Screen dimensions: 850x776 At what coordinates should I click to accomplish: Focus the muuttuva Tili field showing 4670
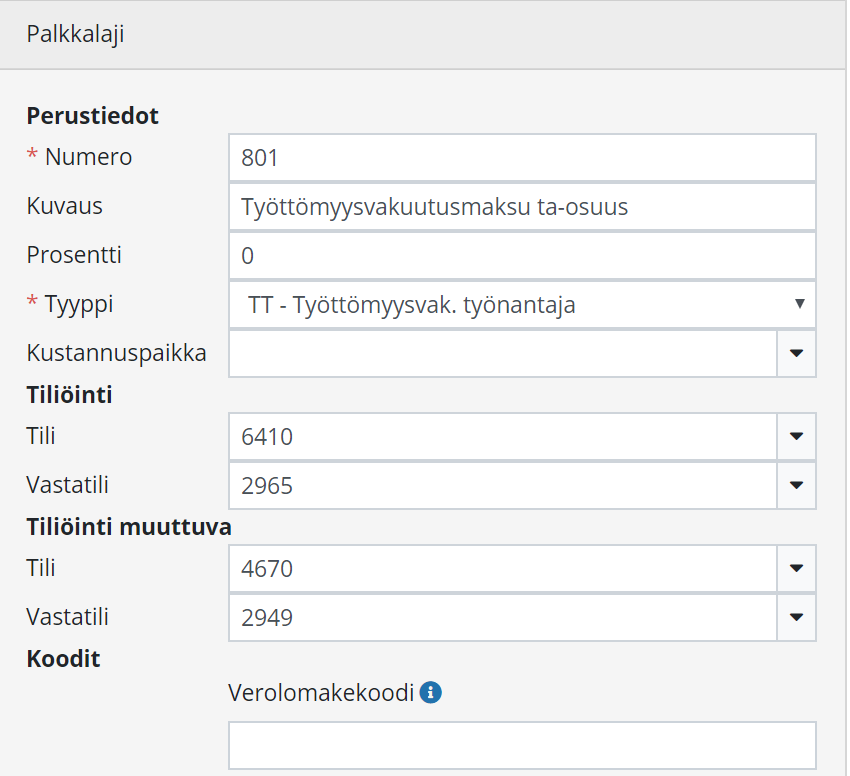pos(503,568)
